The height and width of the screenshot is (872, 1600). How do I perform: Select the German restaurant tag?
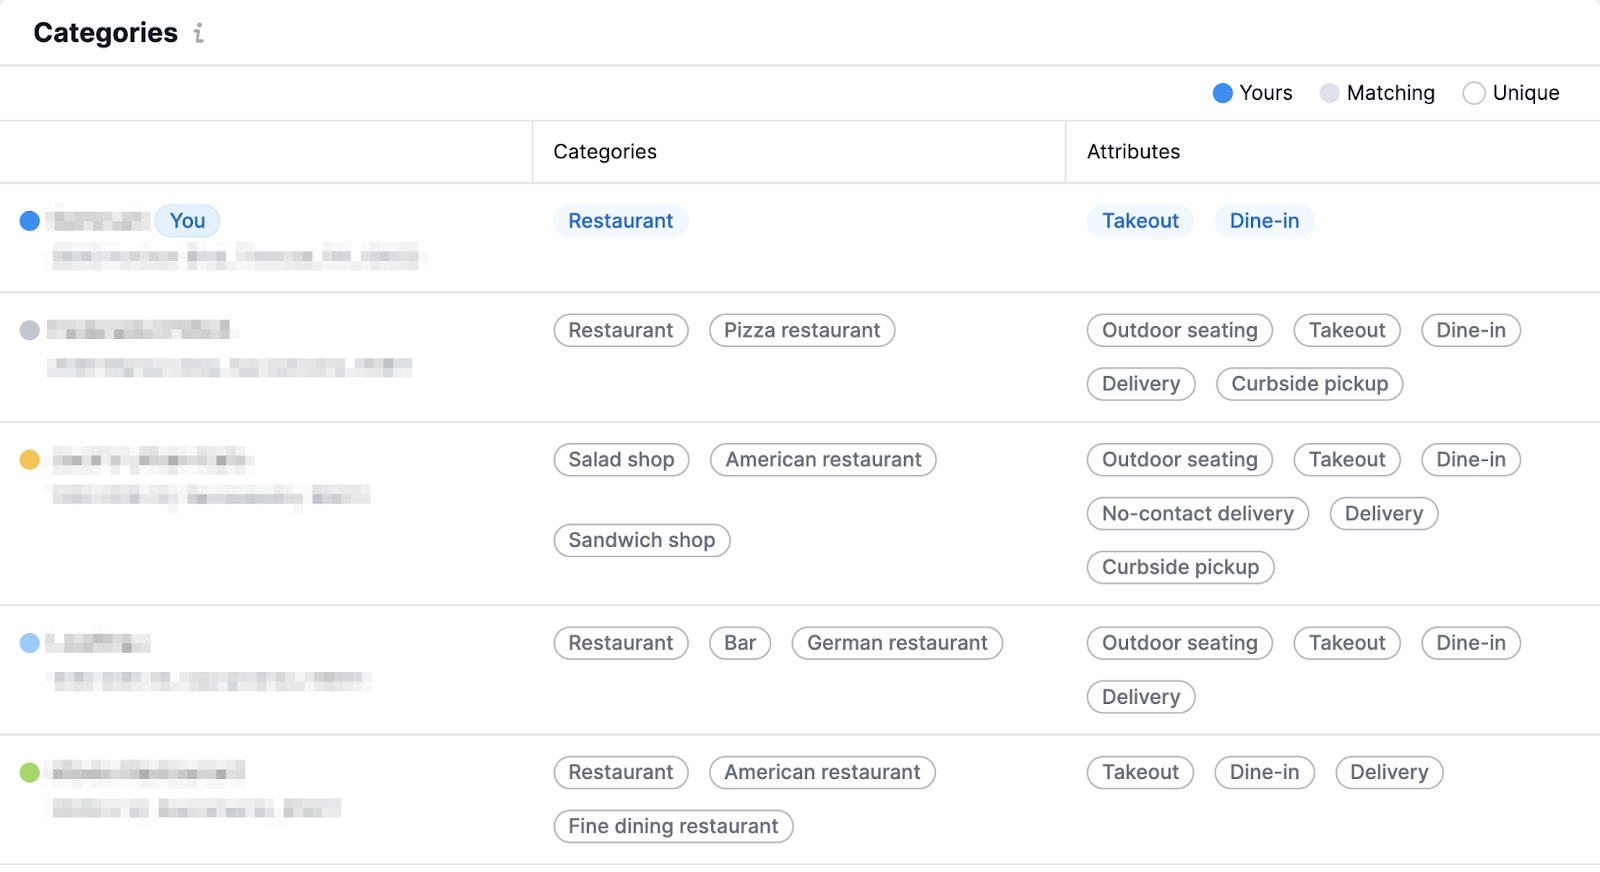[x=896, y=643]
